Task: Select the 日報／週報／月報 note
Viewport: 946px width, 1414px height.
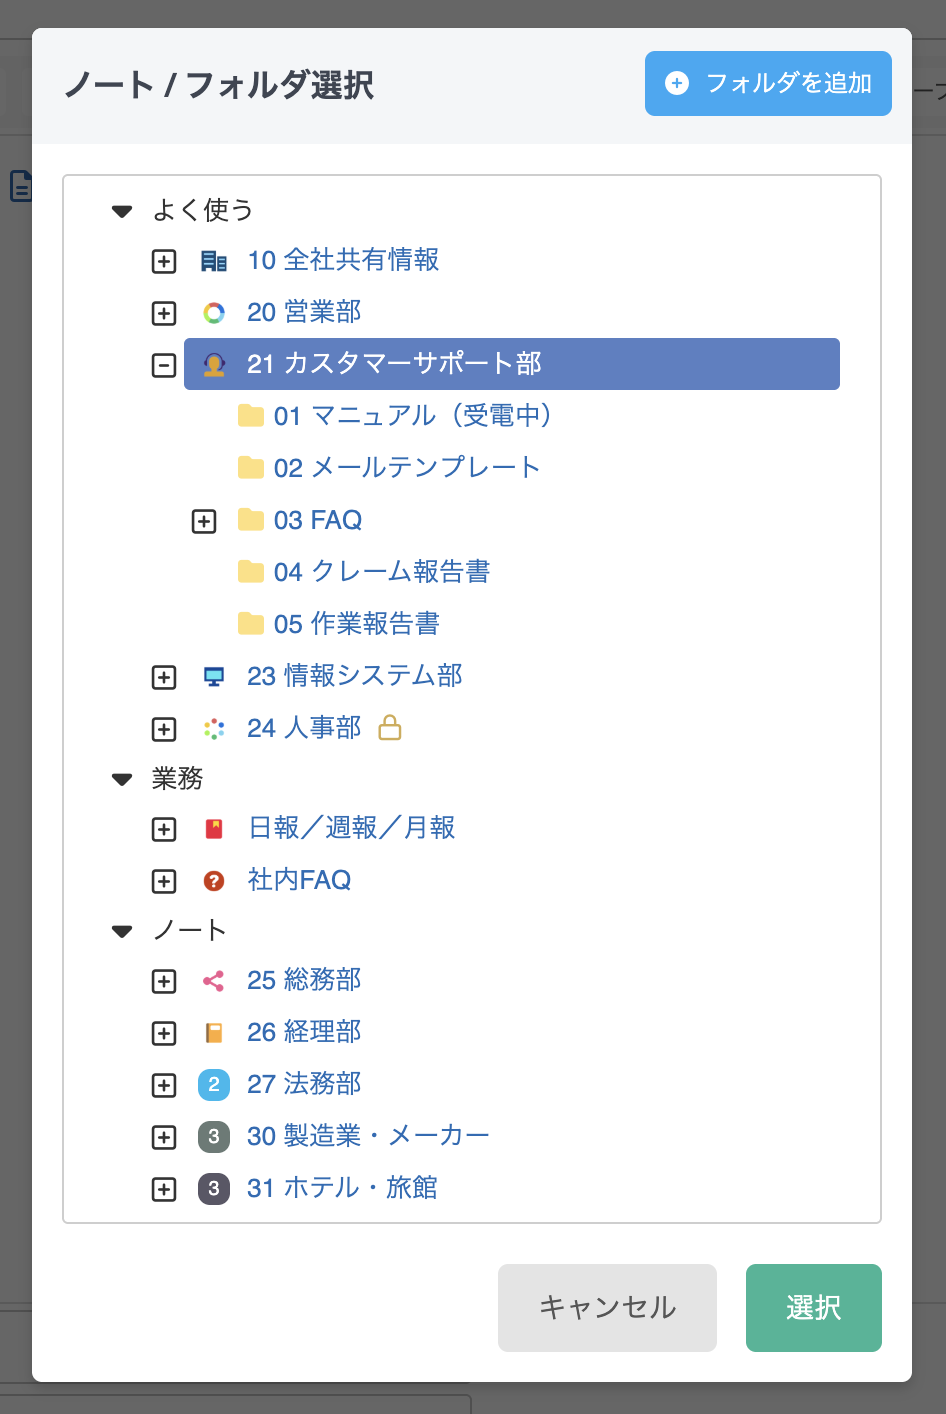Action: tap(352, 828)
